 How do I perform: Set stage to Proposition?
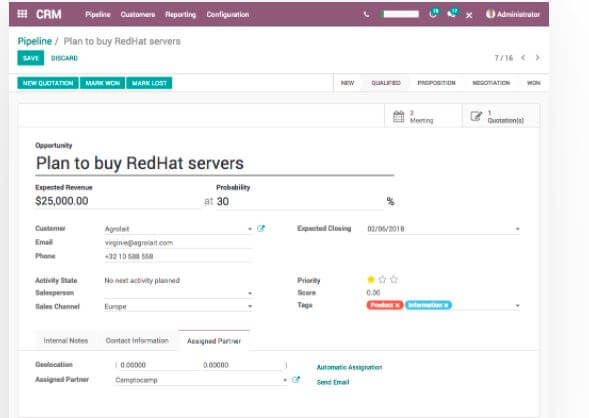436,83
